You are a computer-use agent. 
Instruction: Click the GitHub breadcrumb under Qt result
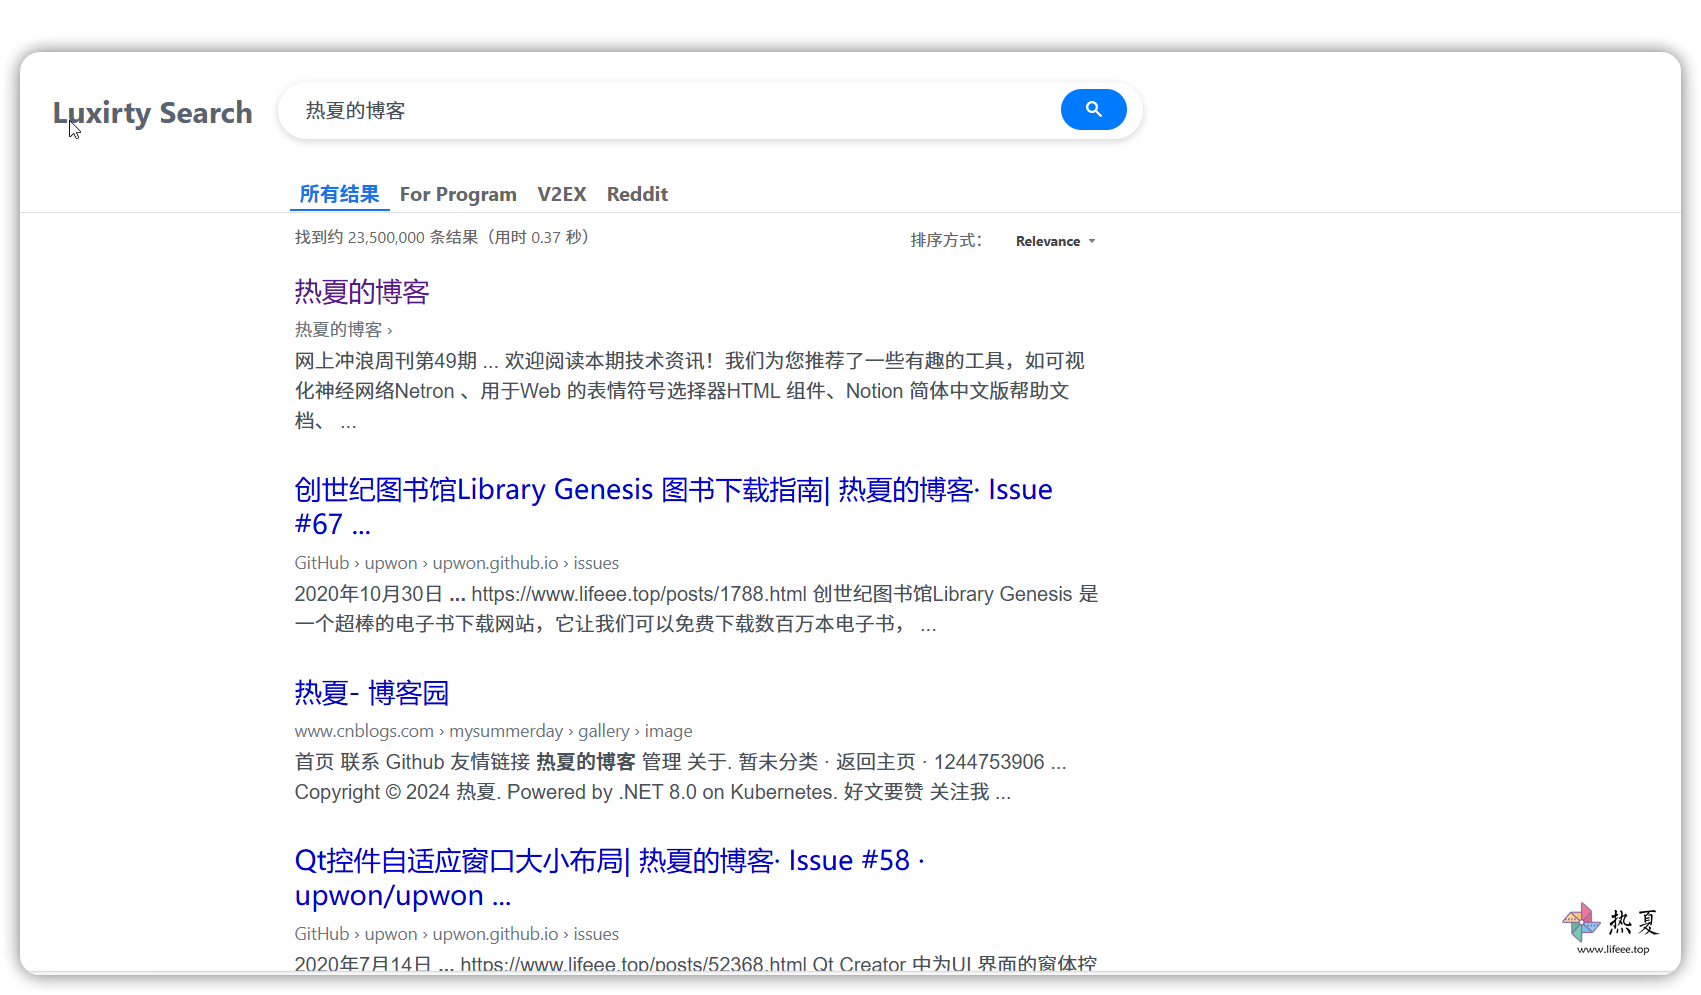point(322,934)
